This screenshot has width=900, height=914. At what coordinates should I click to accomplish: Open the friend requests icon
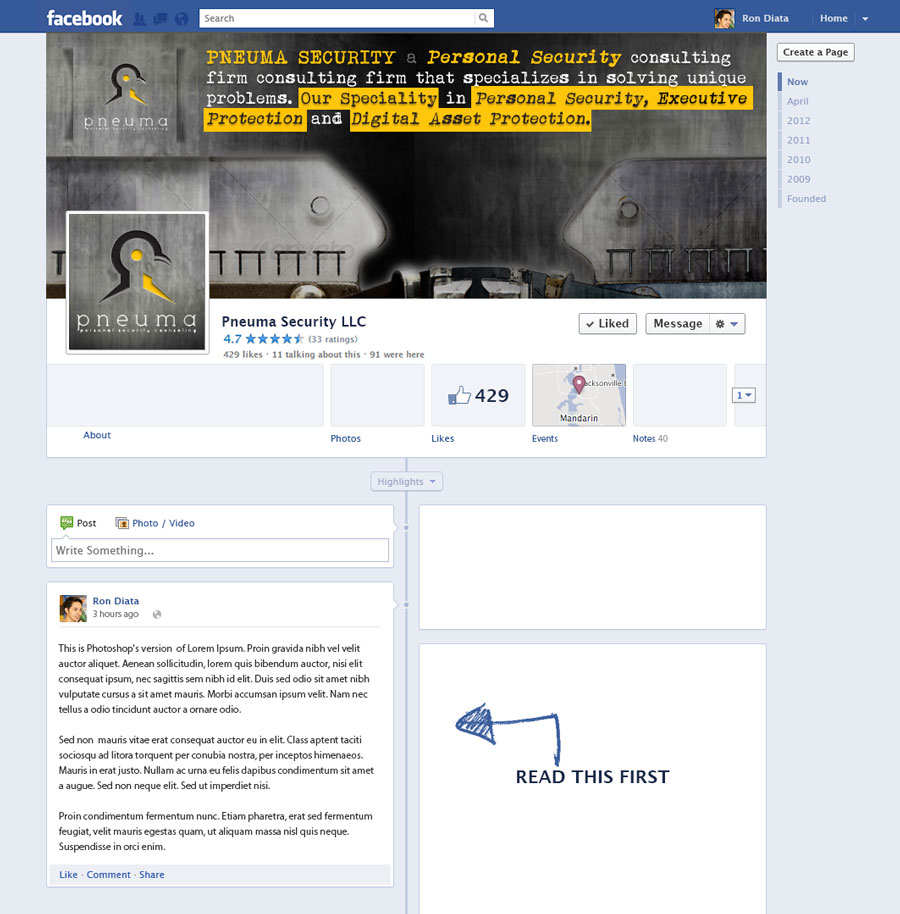[139, 19]
